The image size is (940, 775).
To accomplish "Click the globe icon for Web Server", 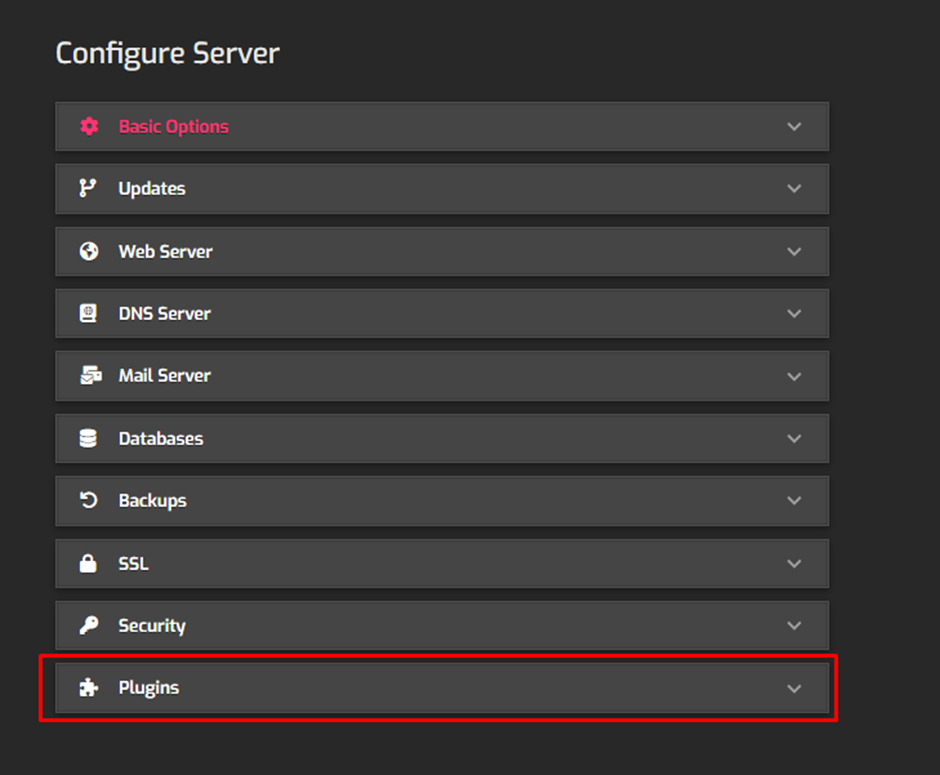I will click(89, 251).
